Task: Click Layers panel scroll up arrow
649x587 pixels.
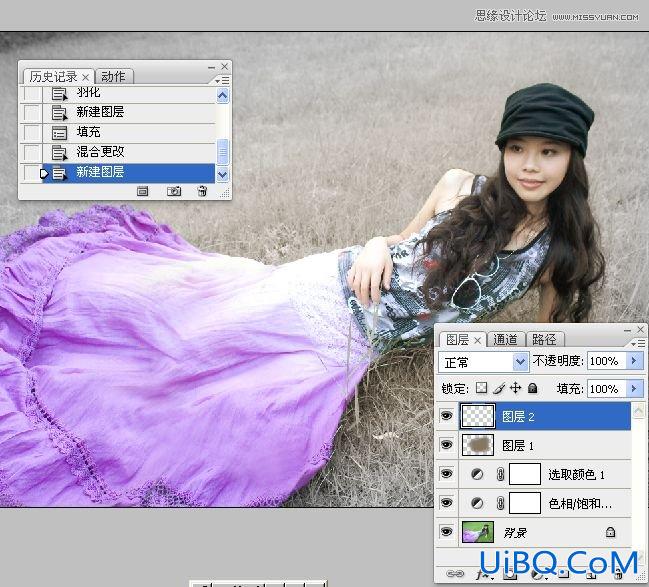Action: [638, 411]
